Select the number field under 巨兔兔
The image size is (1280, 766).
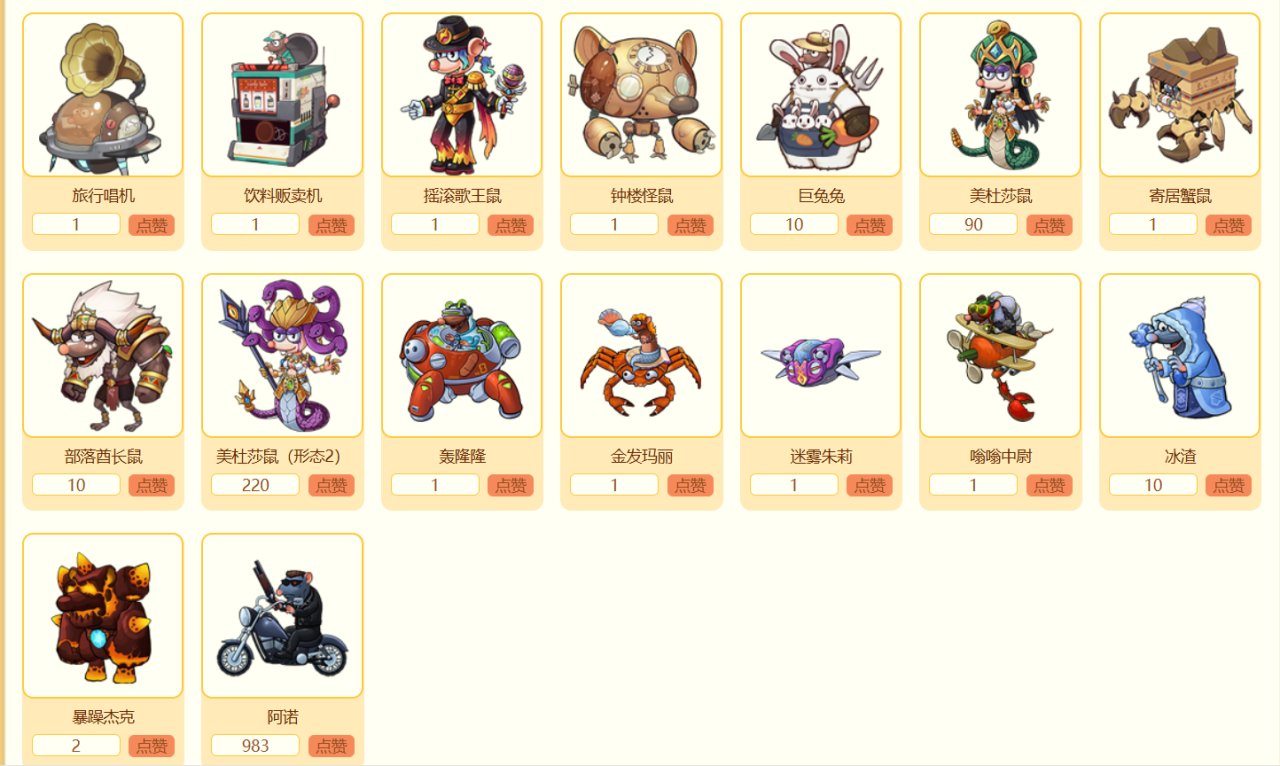click(794, 225)
